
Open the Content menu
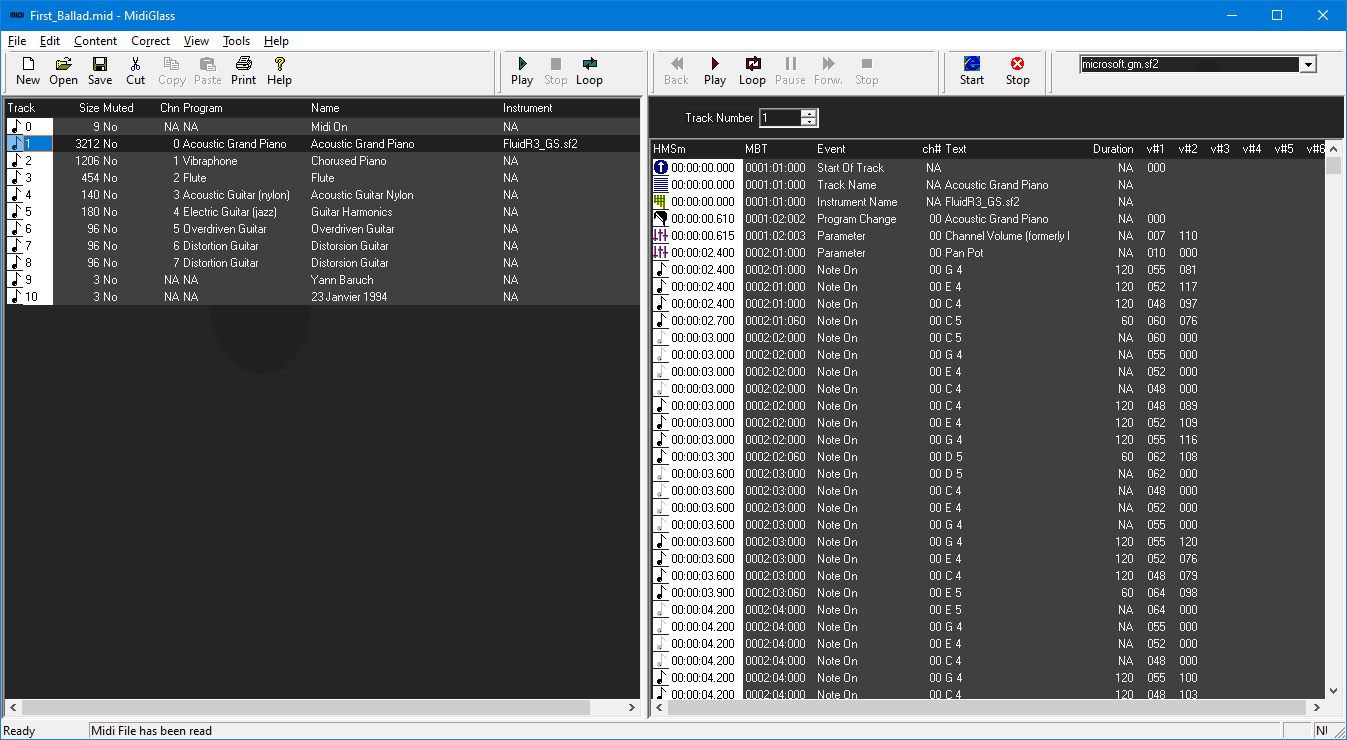coord(95,41)
